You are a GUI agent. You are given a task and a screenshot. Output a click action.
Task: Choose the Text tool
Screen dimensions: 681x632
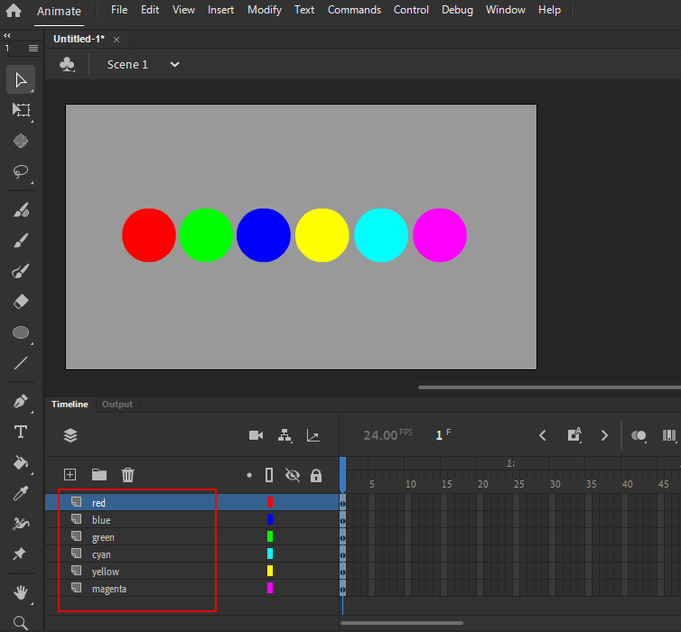point(20,432)
